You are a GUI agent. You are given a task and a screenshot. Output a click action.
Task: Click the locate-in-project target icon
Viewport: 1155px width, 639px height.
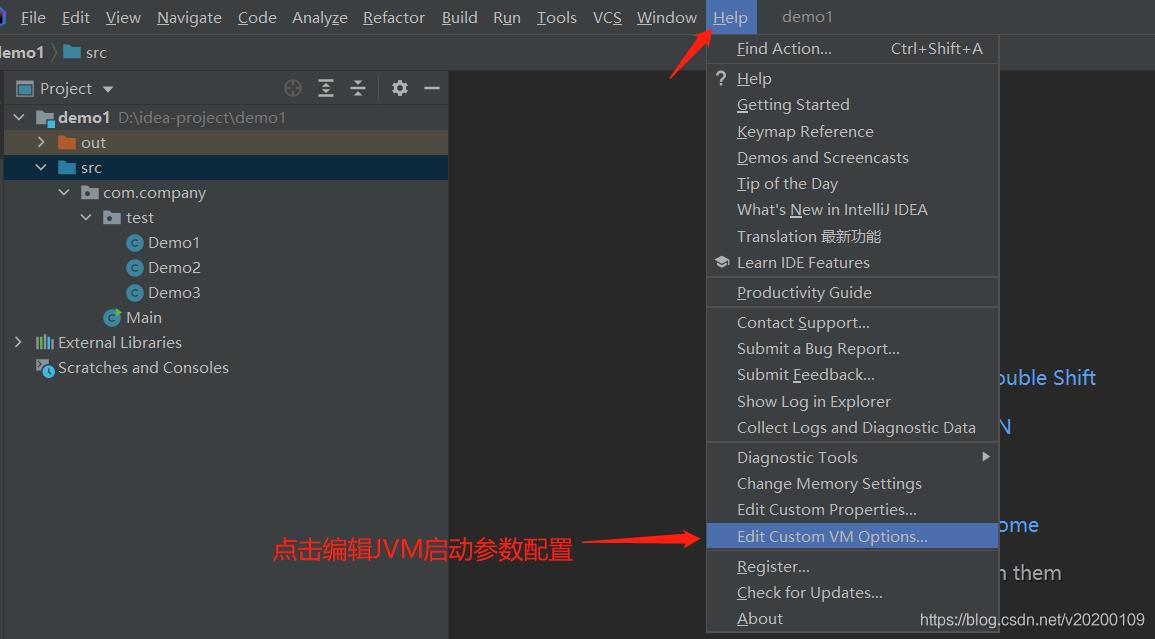coord(292,88)
